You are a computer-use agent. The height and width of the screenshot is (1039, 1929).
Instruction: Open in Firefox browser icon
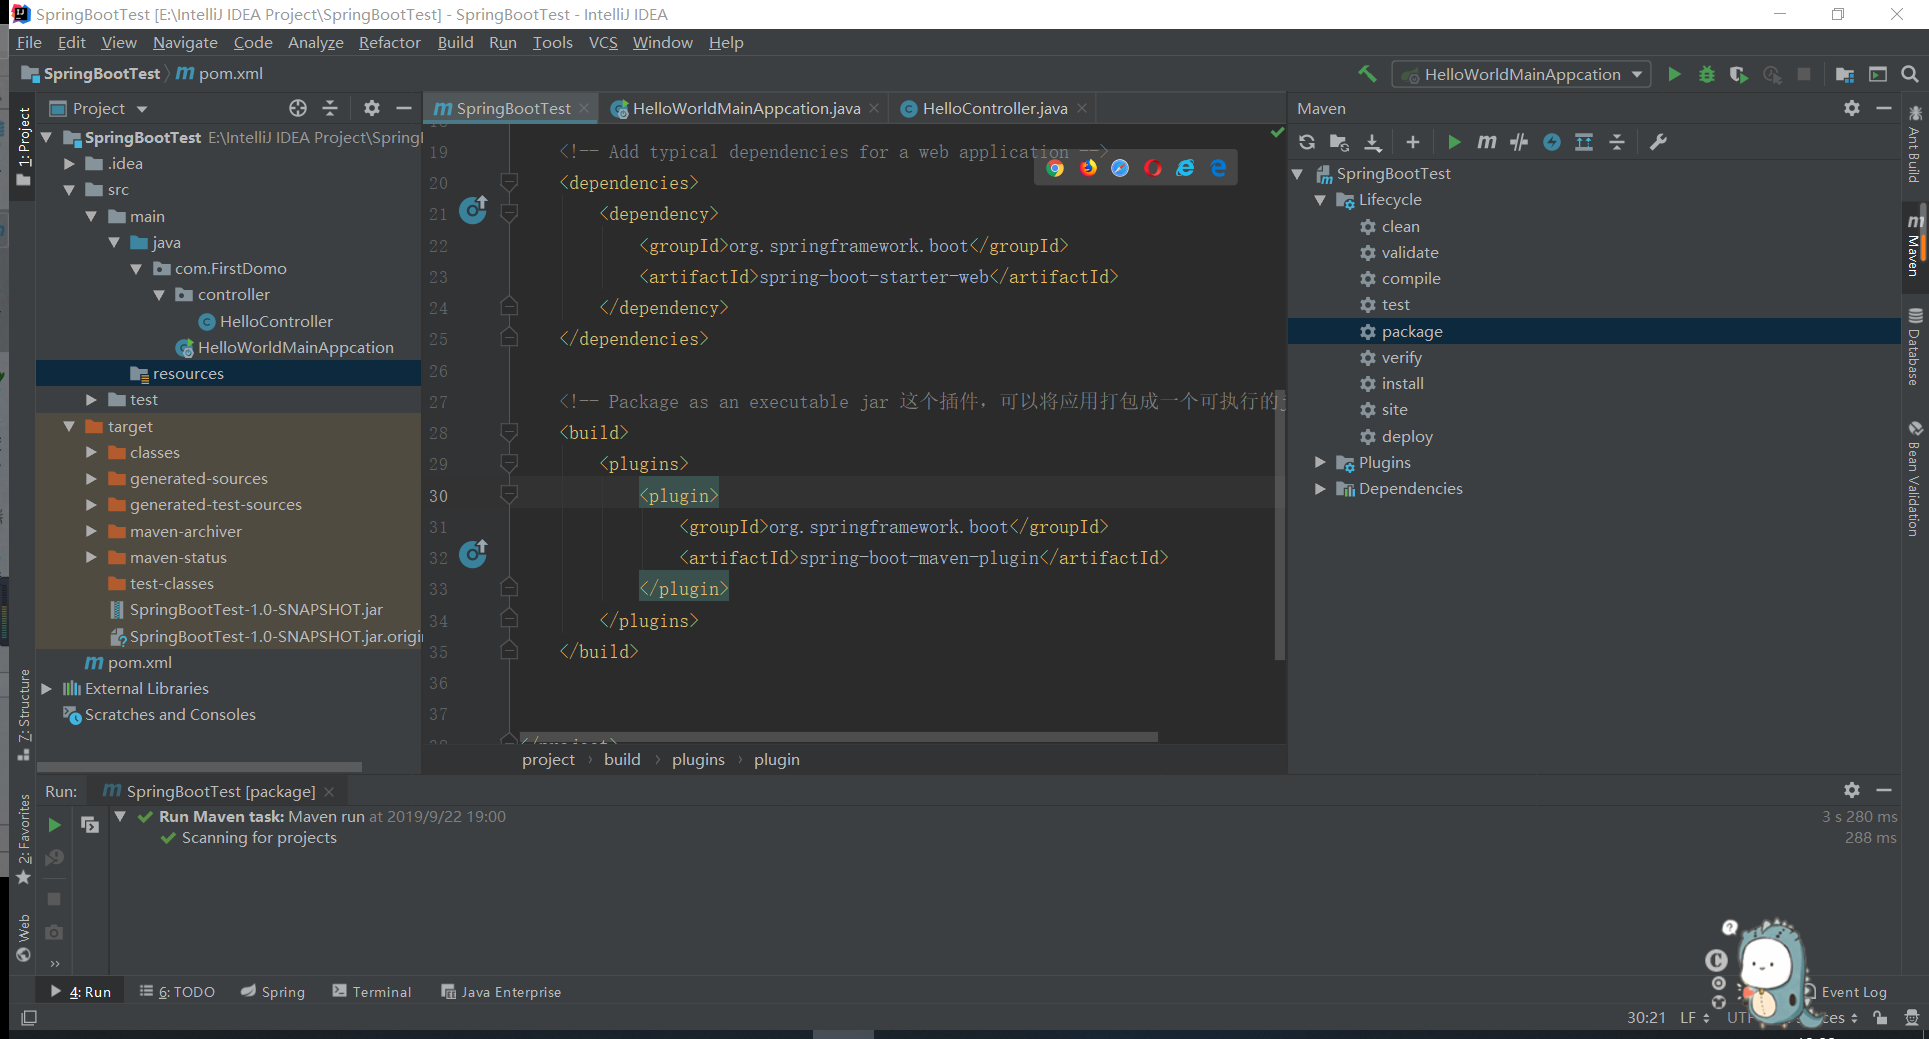[1088, 168]
